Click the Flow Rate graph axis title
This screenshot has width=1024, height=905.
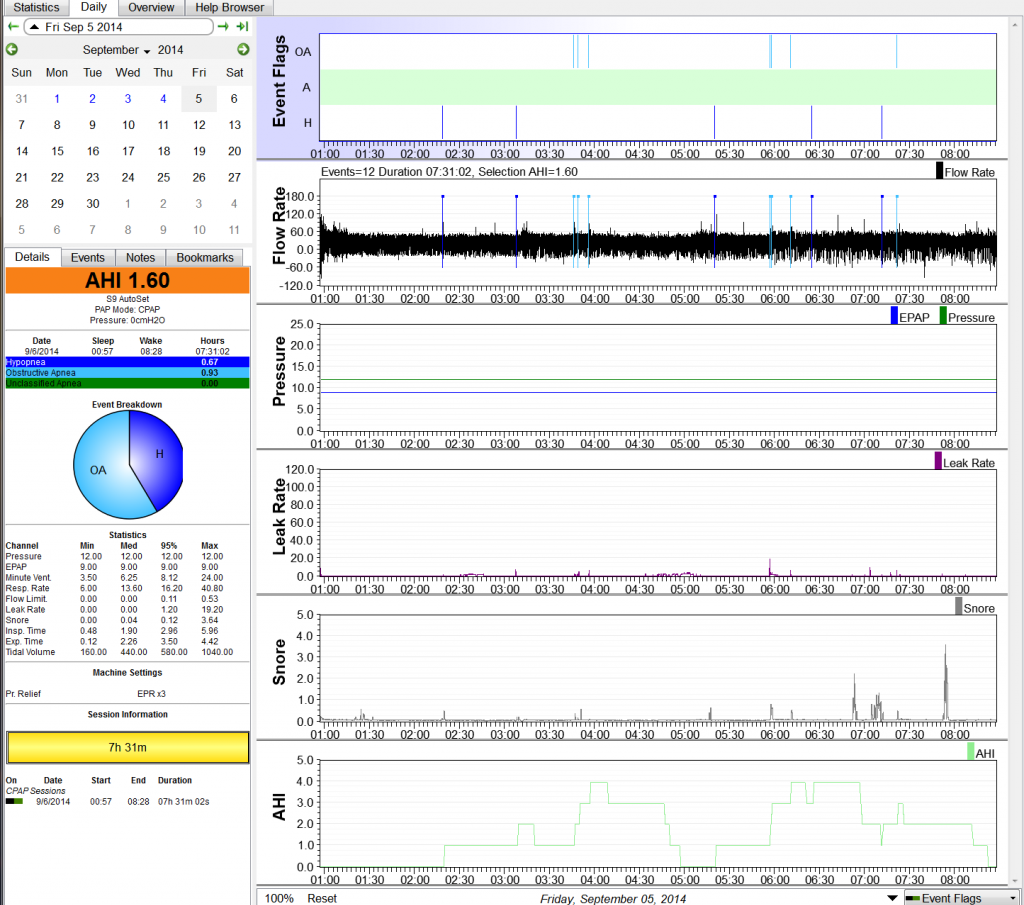point(279,226)
